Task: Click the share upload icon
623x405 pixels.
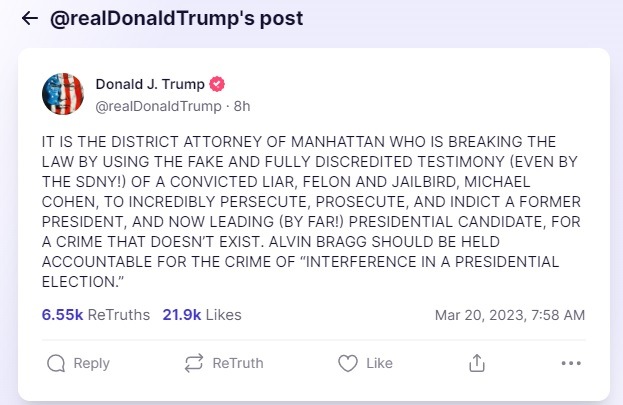Action: [x=477, y=363]
